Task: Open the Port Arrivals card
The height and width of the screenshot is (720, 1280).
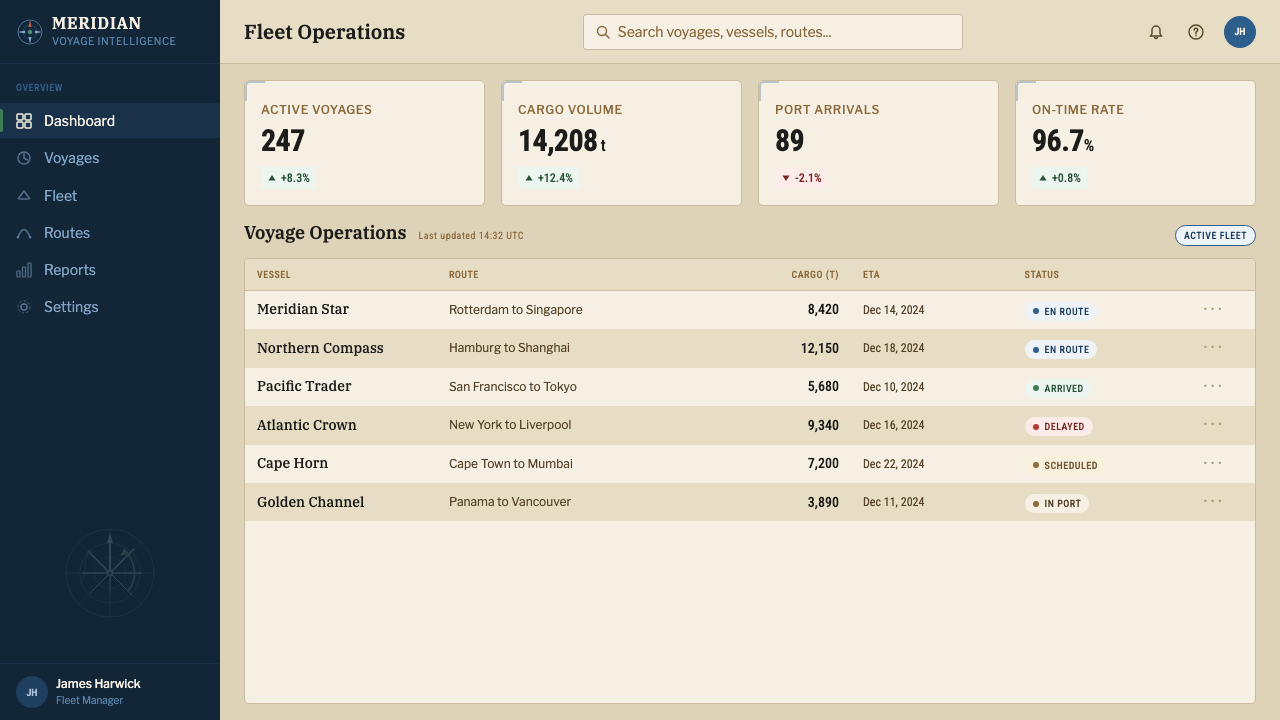Action: [x=878, y=143]
